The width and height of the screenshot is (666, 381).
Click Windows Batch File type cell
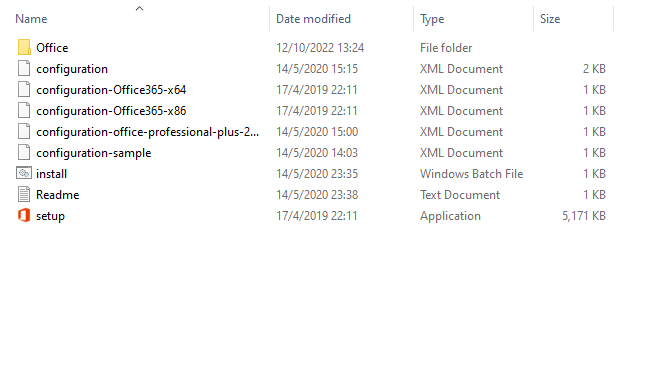tap(471, 174)
